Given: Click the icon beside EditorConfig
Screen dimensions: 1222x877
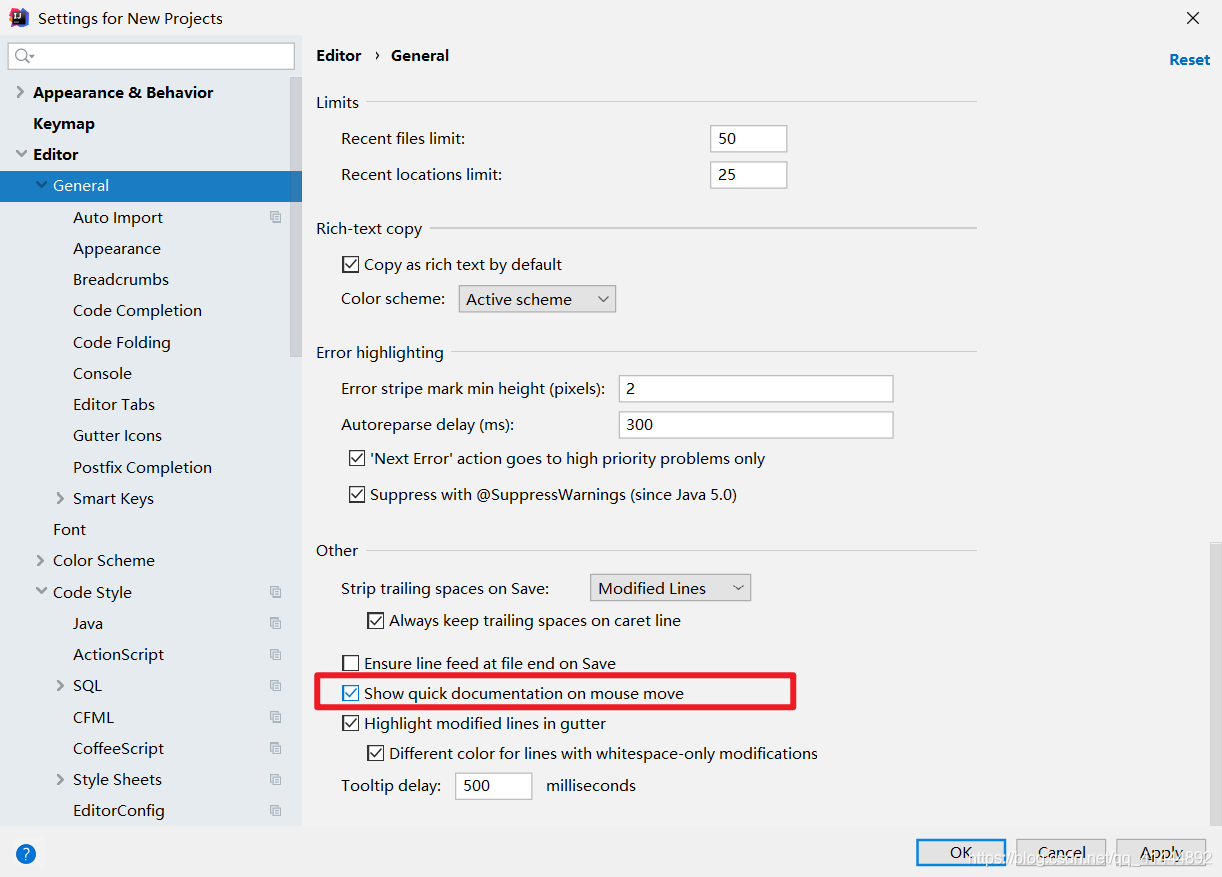Looking at the screenshot, I should pyautogui.click(x=276, y=810).
